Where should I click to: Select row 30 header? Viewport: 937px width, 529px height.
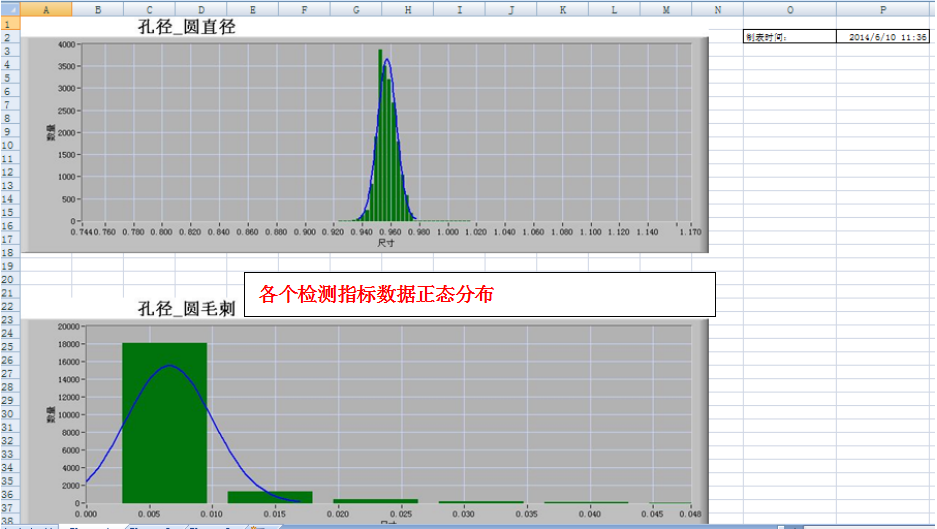point(10,413)
